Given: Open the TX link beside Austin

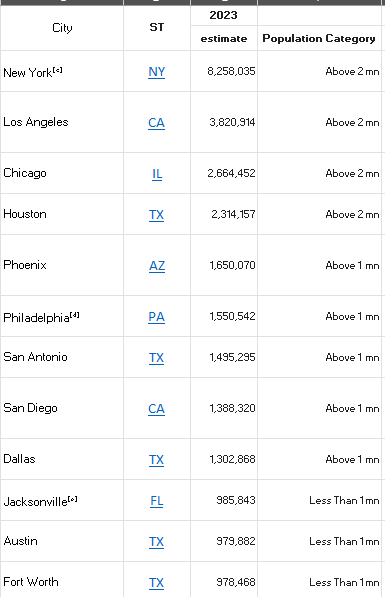Looking at the screenshot, I should click(x=157, y=542).
